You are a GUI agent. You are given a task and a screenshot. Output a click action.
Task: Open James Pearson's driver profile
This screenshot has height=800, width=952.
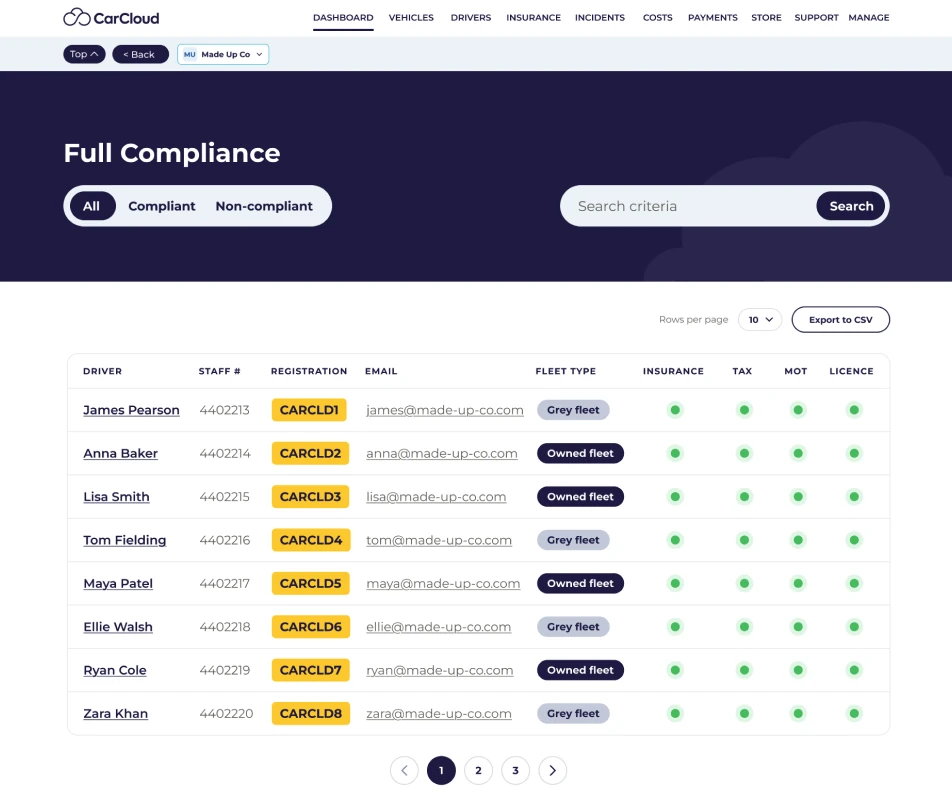(131, 410)
